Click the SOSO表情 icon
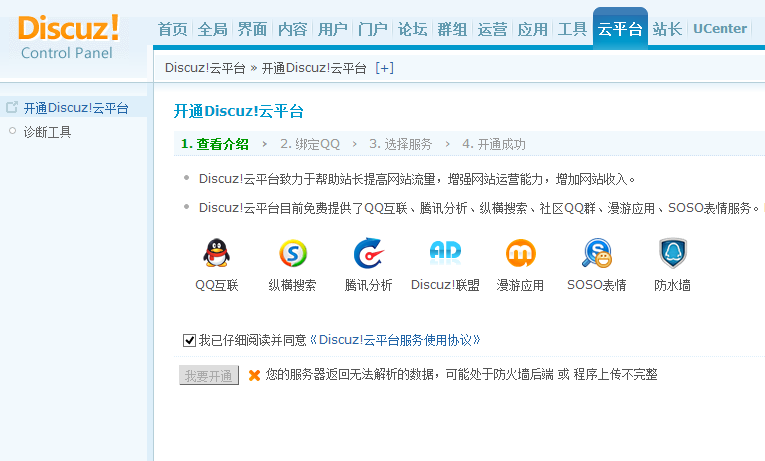Viewport: 765px width, 461px height. point(597,253)
